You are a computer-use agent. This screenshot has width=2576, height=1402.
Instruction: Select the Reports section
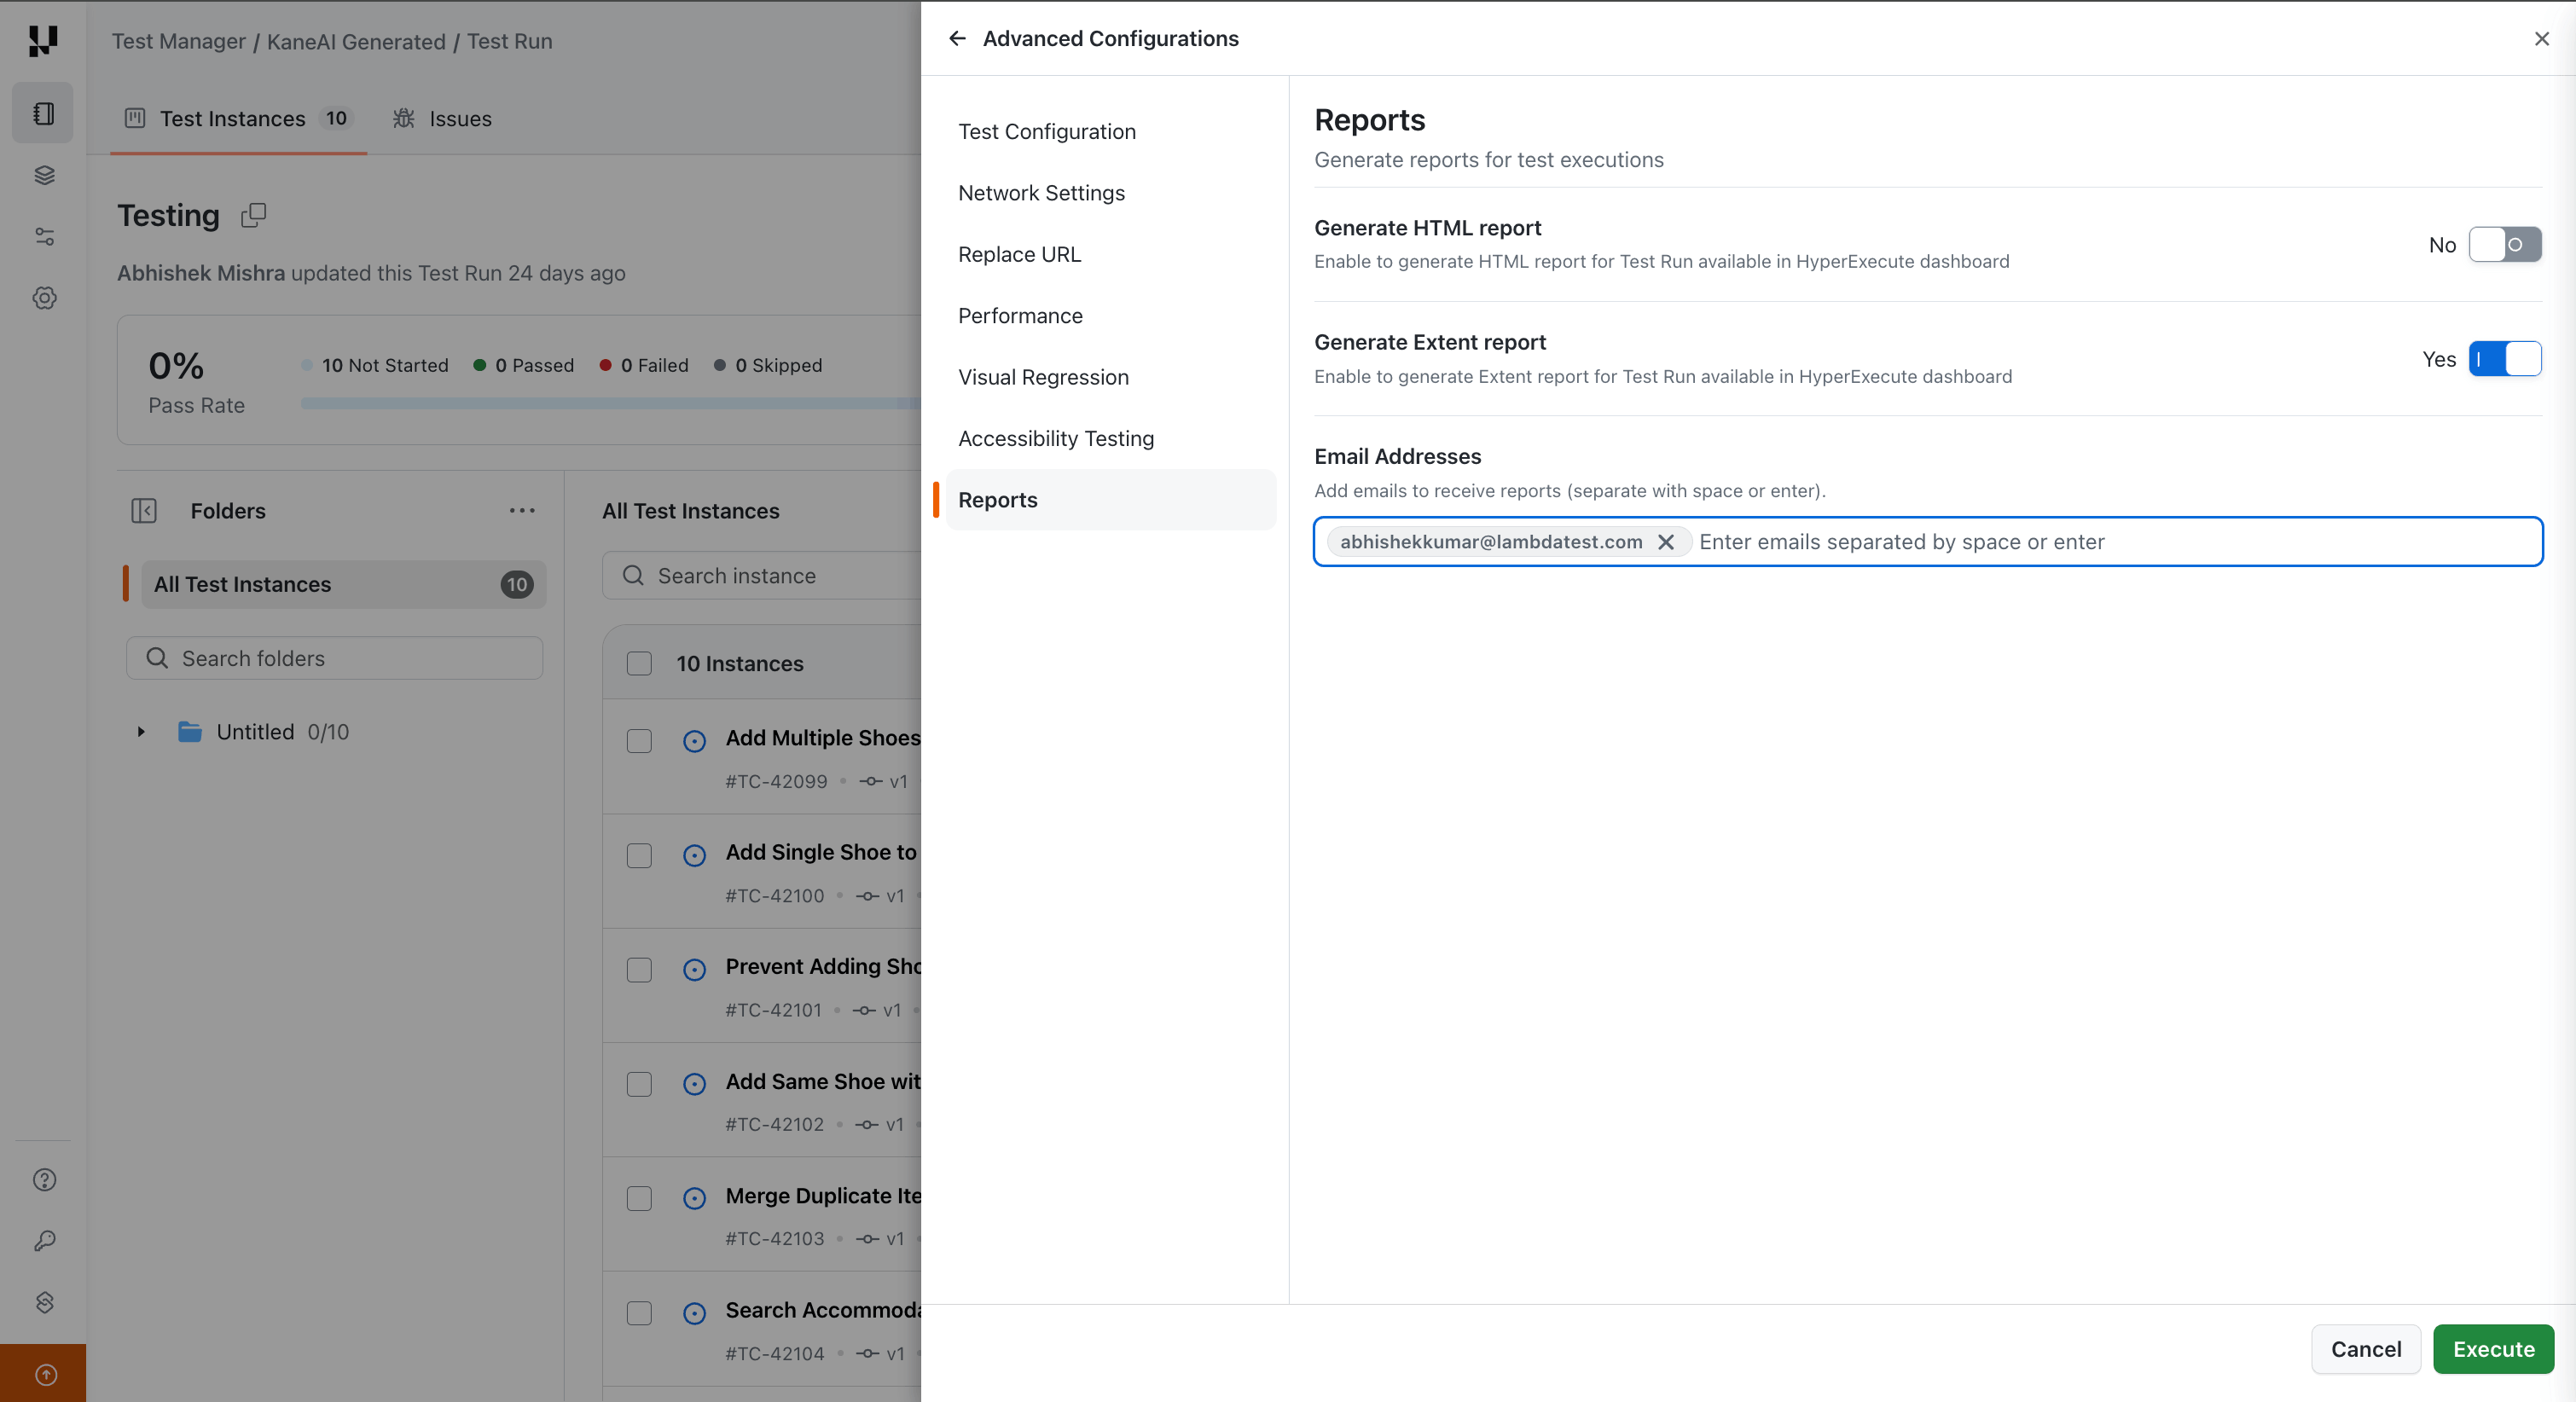pos(1110,500)
